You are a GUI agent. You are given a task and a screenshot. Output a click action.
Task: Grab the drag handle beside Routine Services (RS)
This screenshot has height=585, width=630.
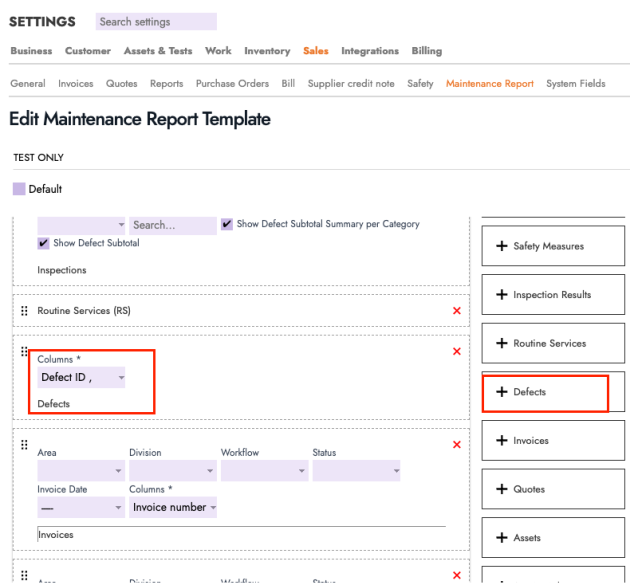tap(24, 311)
